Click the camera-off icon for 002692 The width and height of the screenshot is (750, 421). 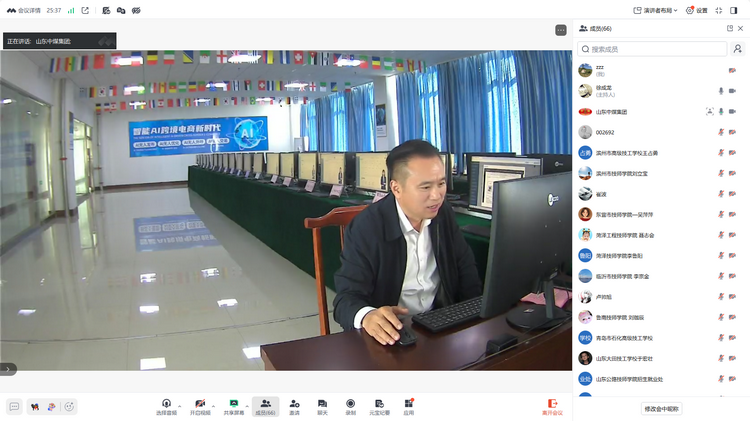pos(732,132)
